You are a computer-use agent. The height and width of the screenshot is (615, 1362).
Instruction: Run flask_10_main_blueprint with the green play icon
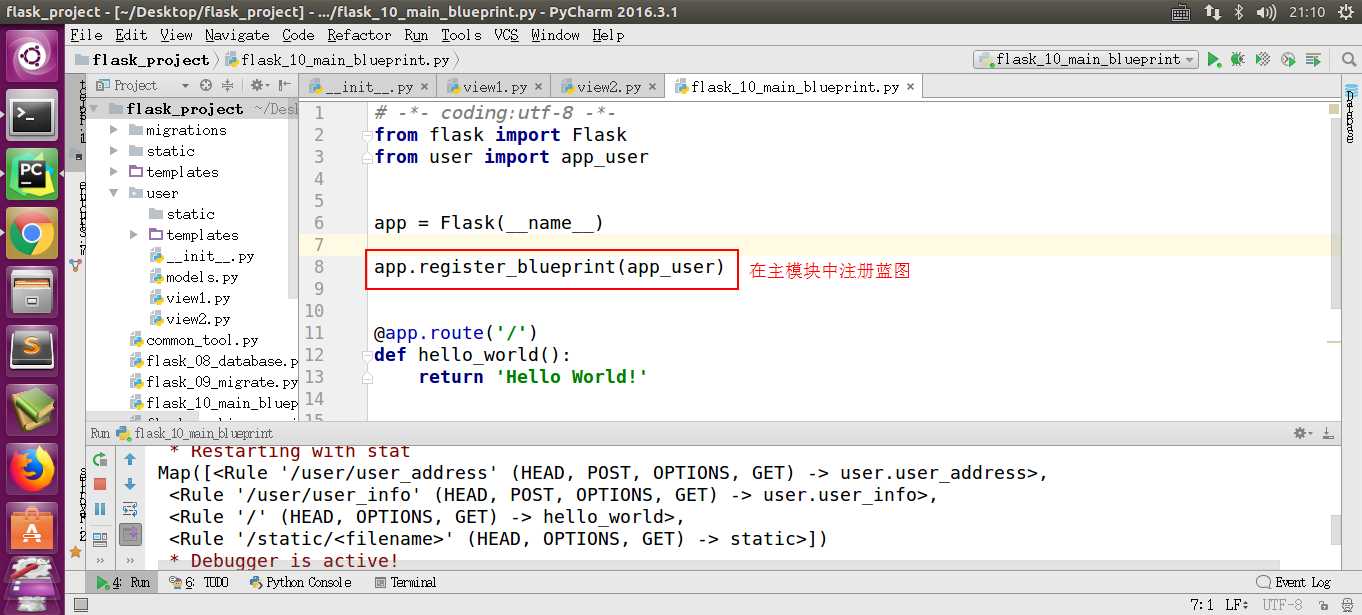point(1214,60)
